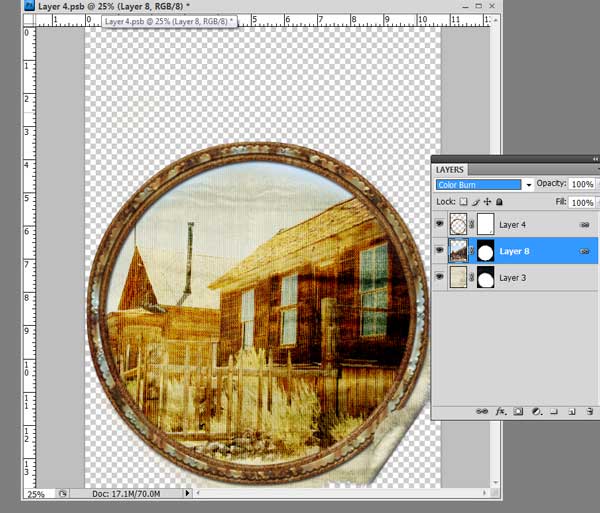
Task: Create new adjustment layer from footer icon
Action: click(537, 411)
